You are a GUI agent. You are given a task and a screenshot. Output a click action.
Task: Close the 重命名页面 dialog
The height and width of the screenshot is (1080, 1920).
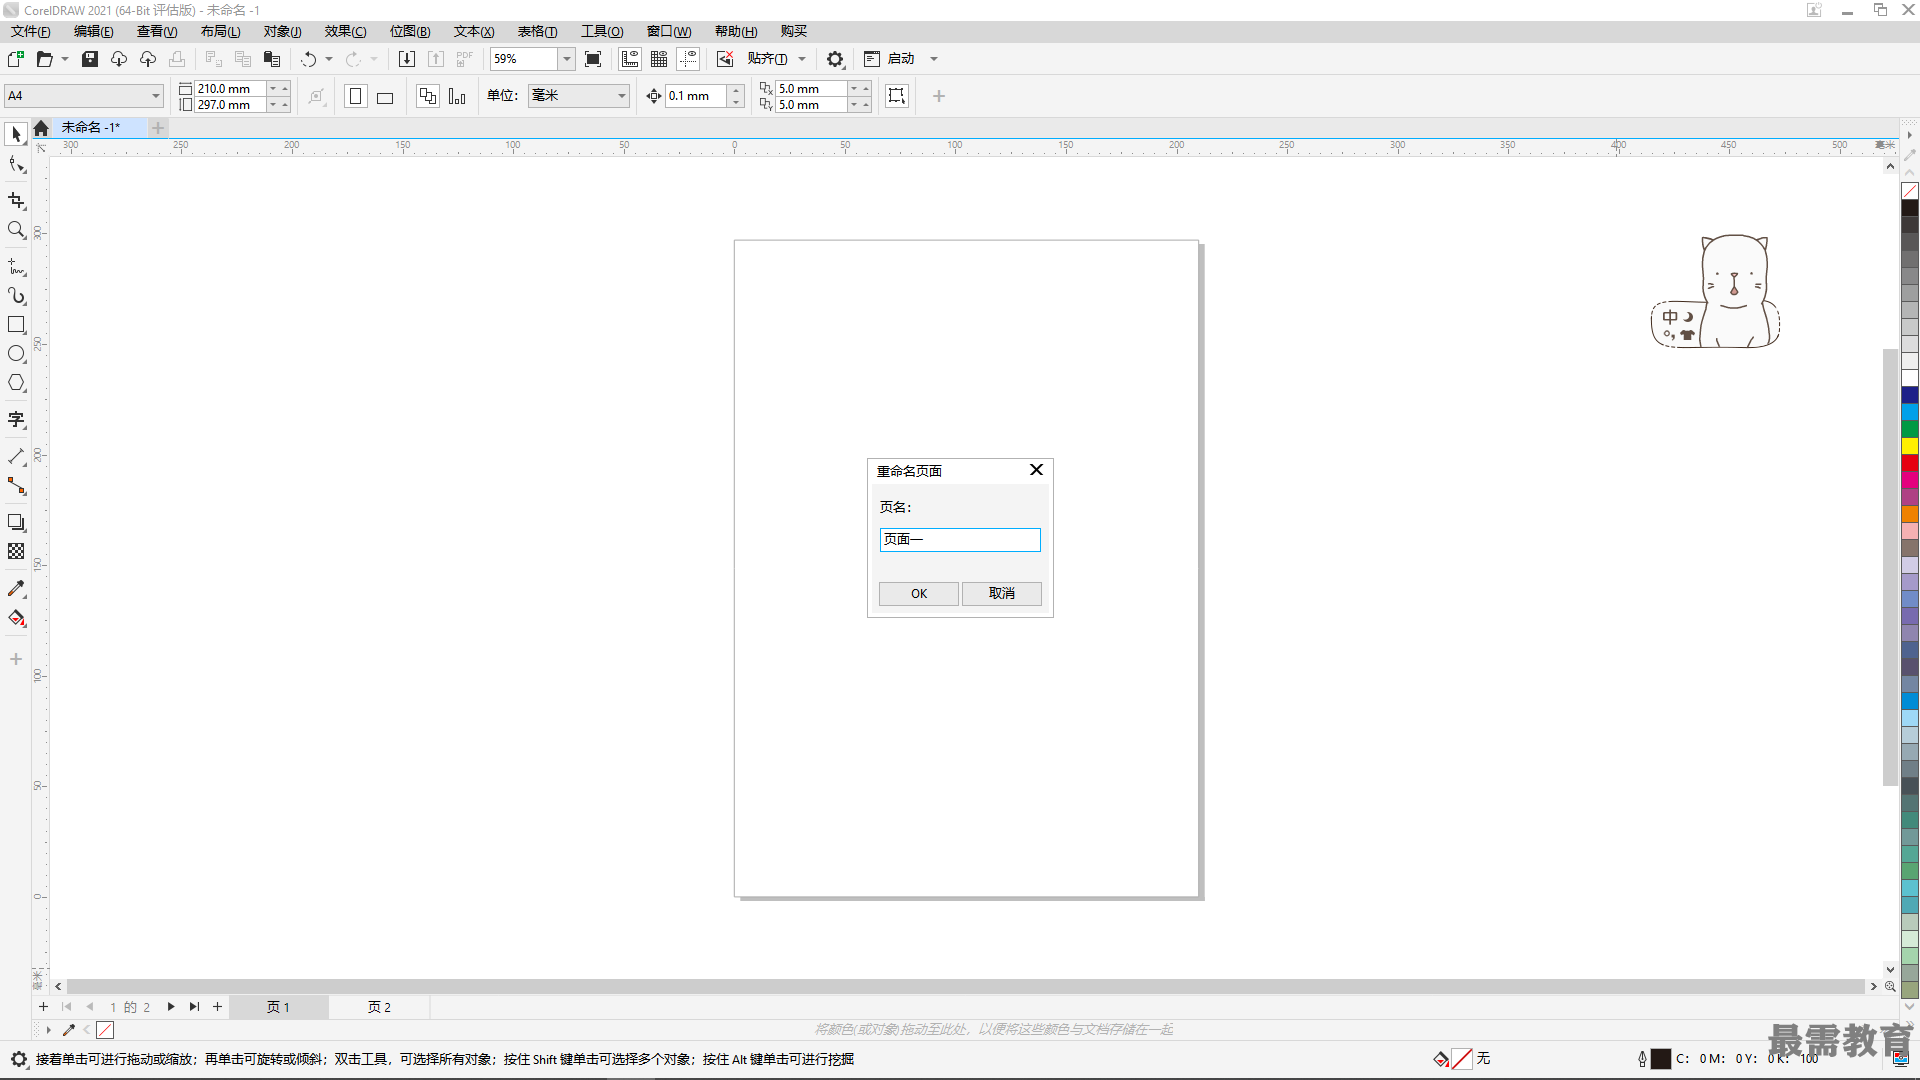click(x=1036, y=470)
